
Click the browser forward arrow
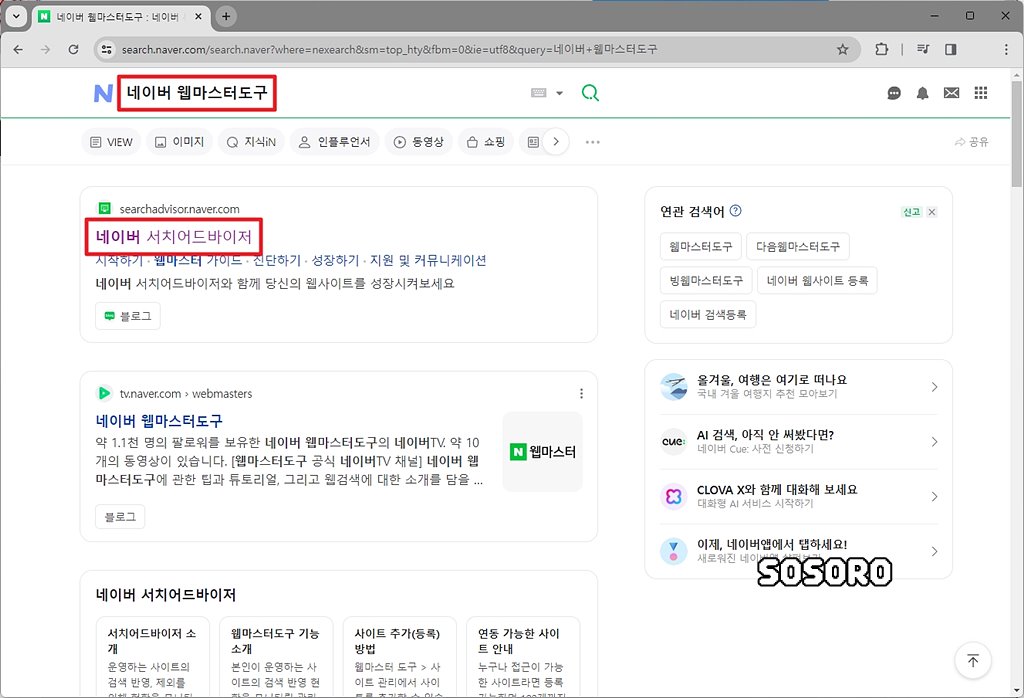point(45,50)
